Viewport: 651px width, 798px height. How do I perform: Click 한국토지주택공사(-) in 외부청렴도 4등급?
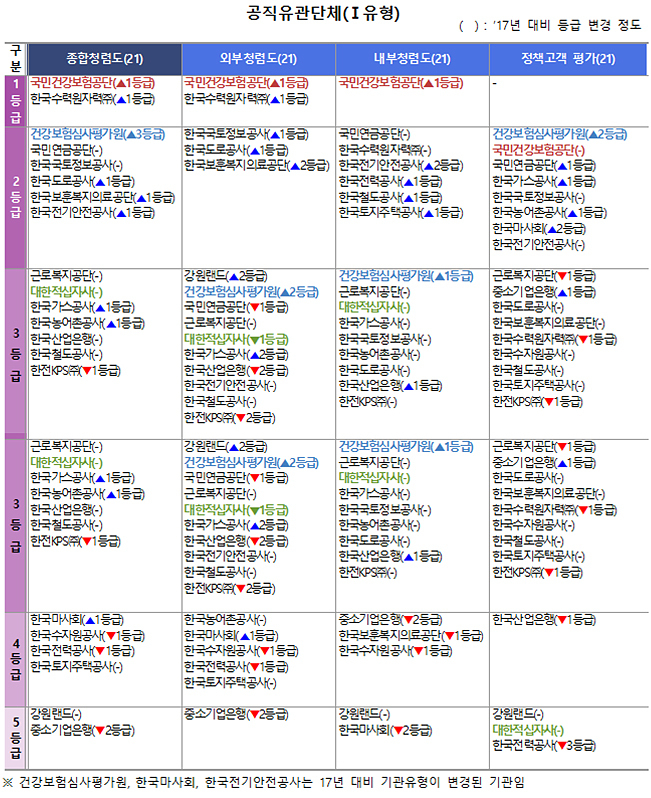pos(230,683)
